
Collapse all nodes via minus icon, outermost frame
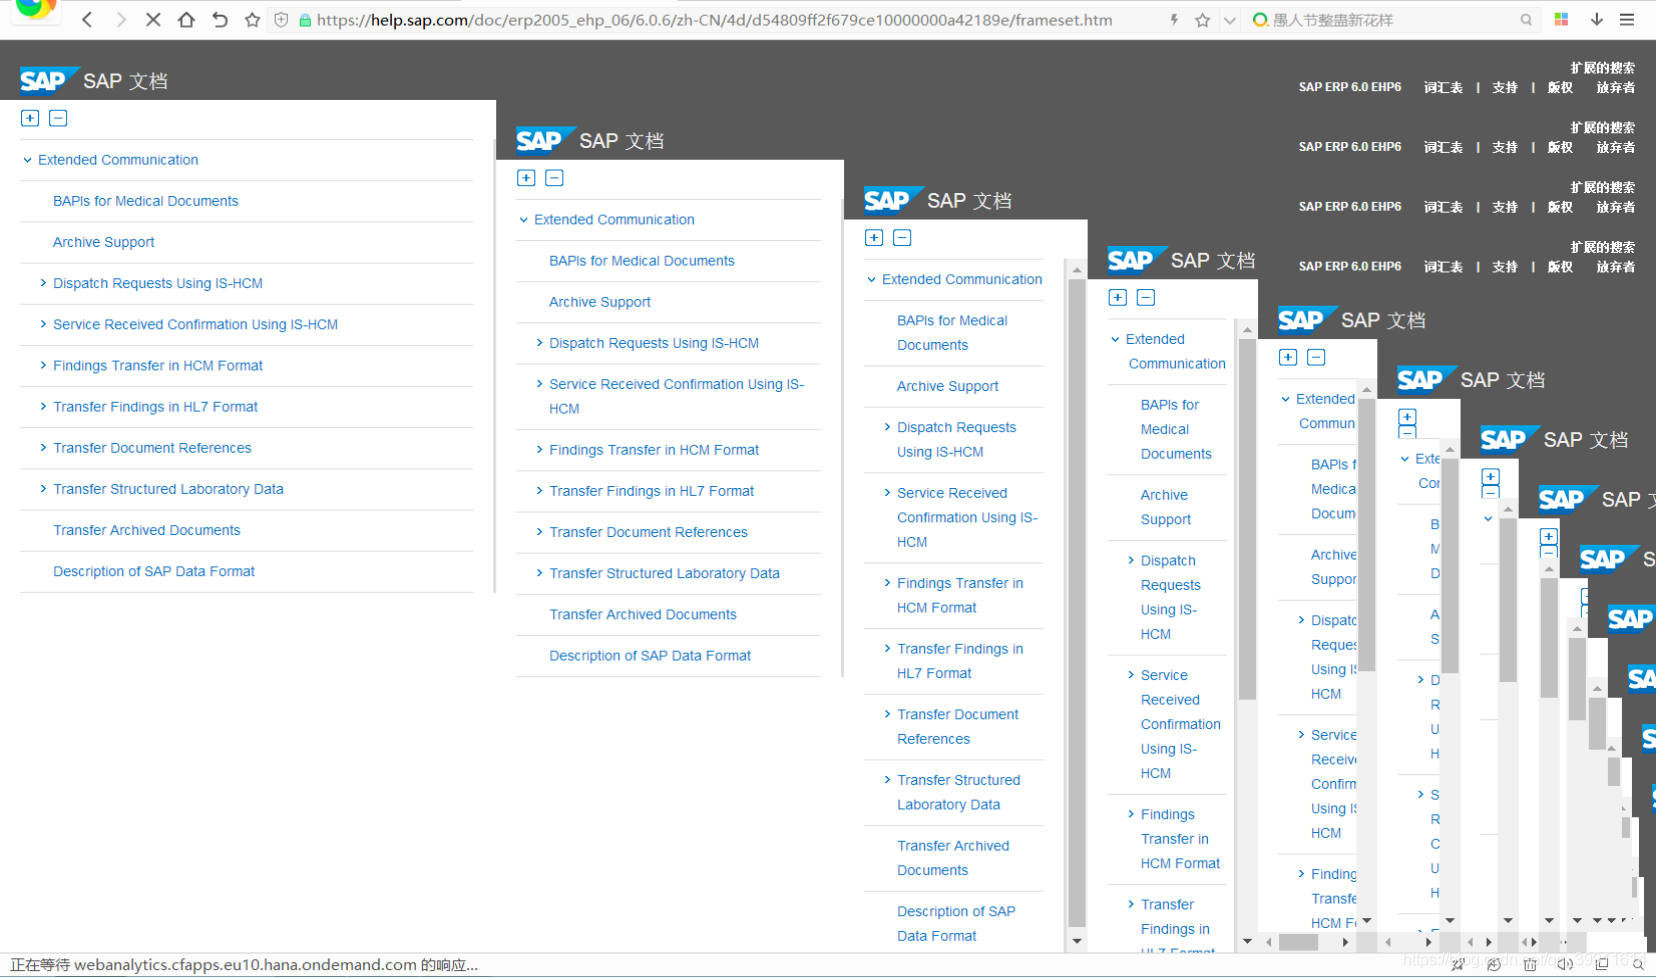tap(58, 118)
